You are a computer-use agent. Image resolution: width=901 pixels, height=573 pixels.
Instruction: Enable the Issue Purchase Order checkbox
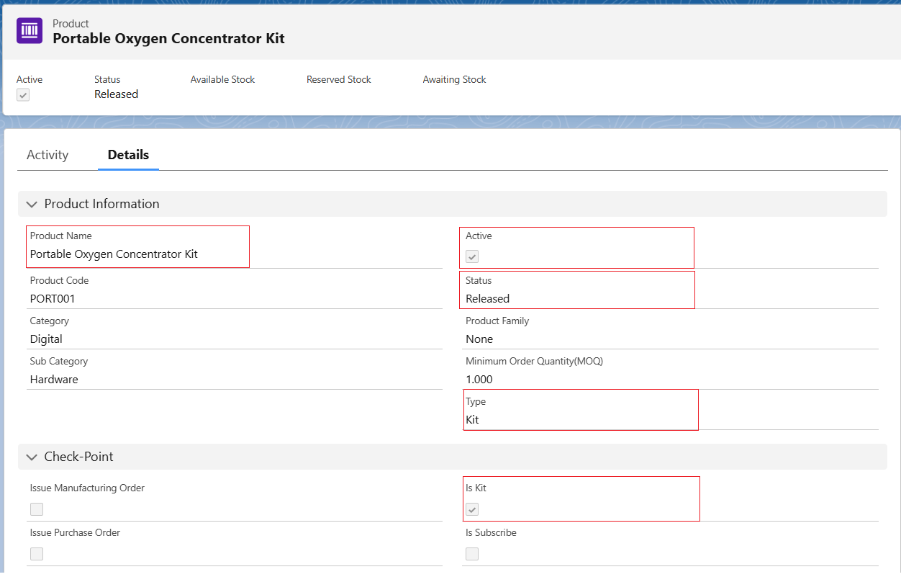click(x=37, y=553)
